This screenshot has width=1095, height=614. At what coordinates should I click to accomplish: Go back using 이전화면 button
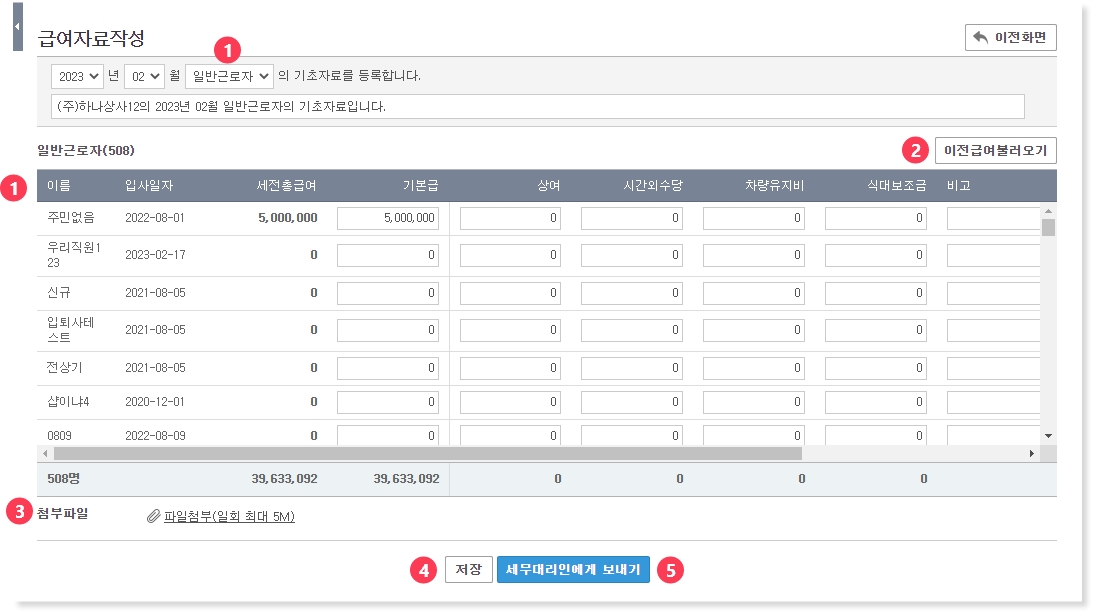click(x=1010, y=37)
